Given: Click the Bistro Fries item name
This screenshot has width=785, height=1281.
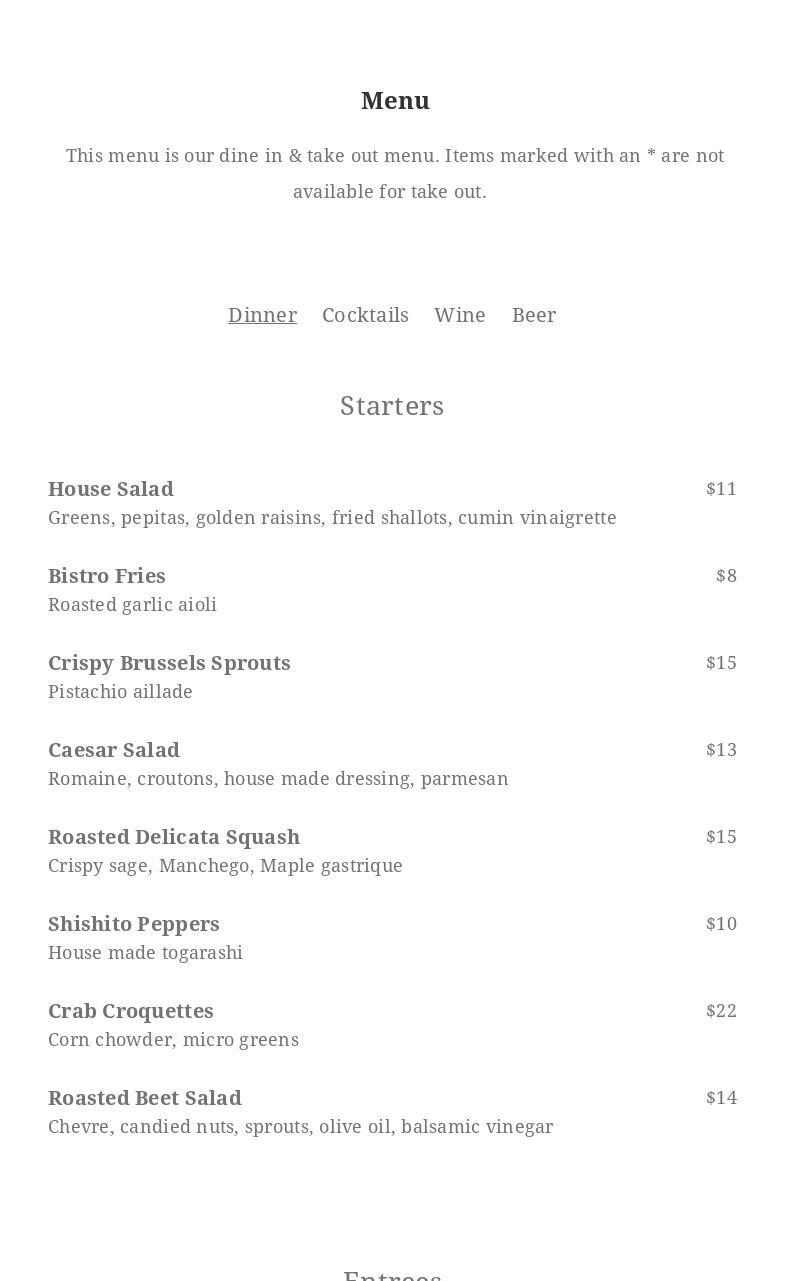Looking at the screenshot, I should 107,576.
